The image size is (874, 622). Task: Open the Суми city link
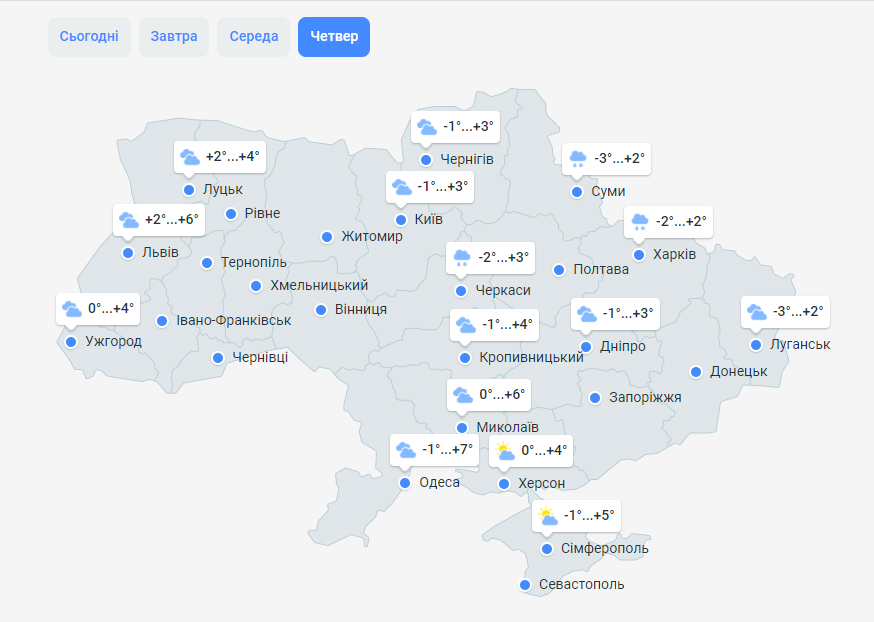click(608, 191)
